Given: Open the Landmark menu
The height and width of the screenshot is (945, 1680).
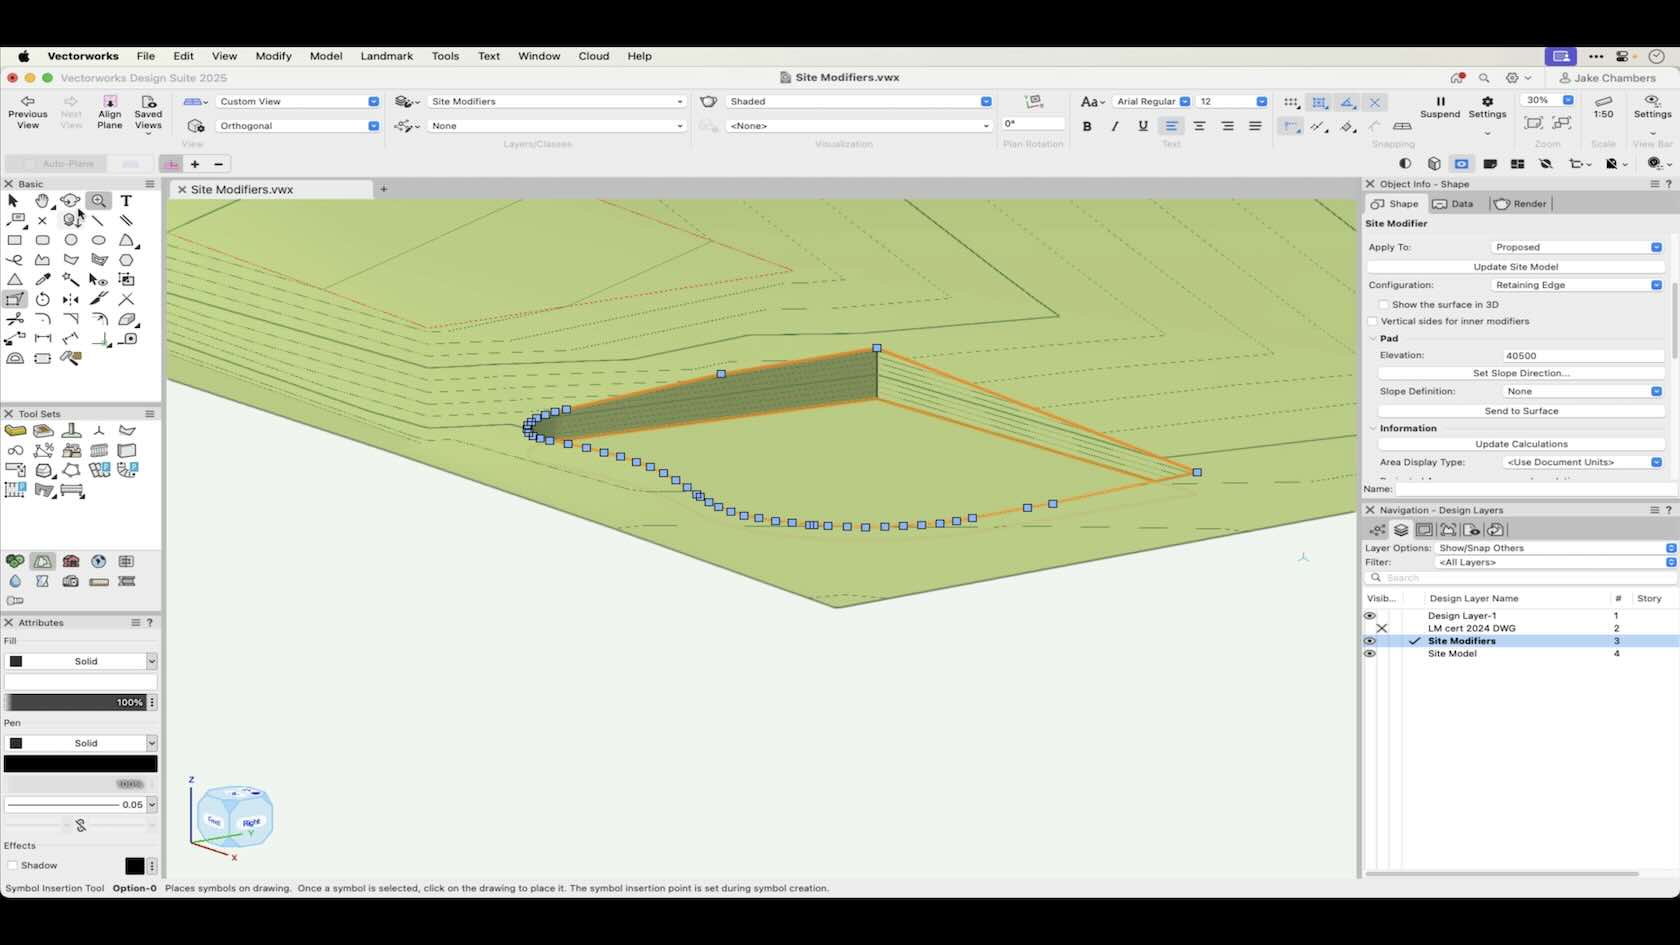Looking at the screenshot, I should 386,56.
